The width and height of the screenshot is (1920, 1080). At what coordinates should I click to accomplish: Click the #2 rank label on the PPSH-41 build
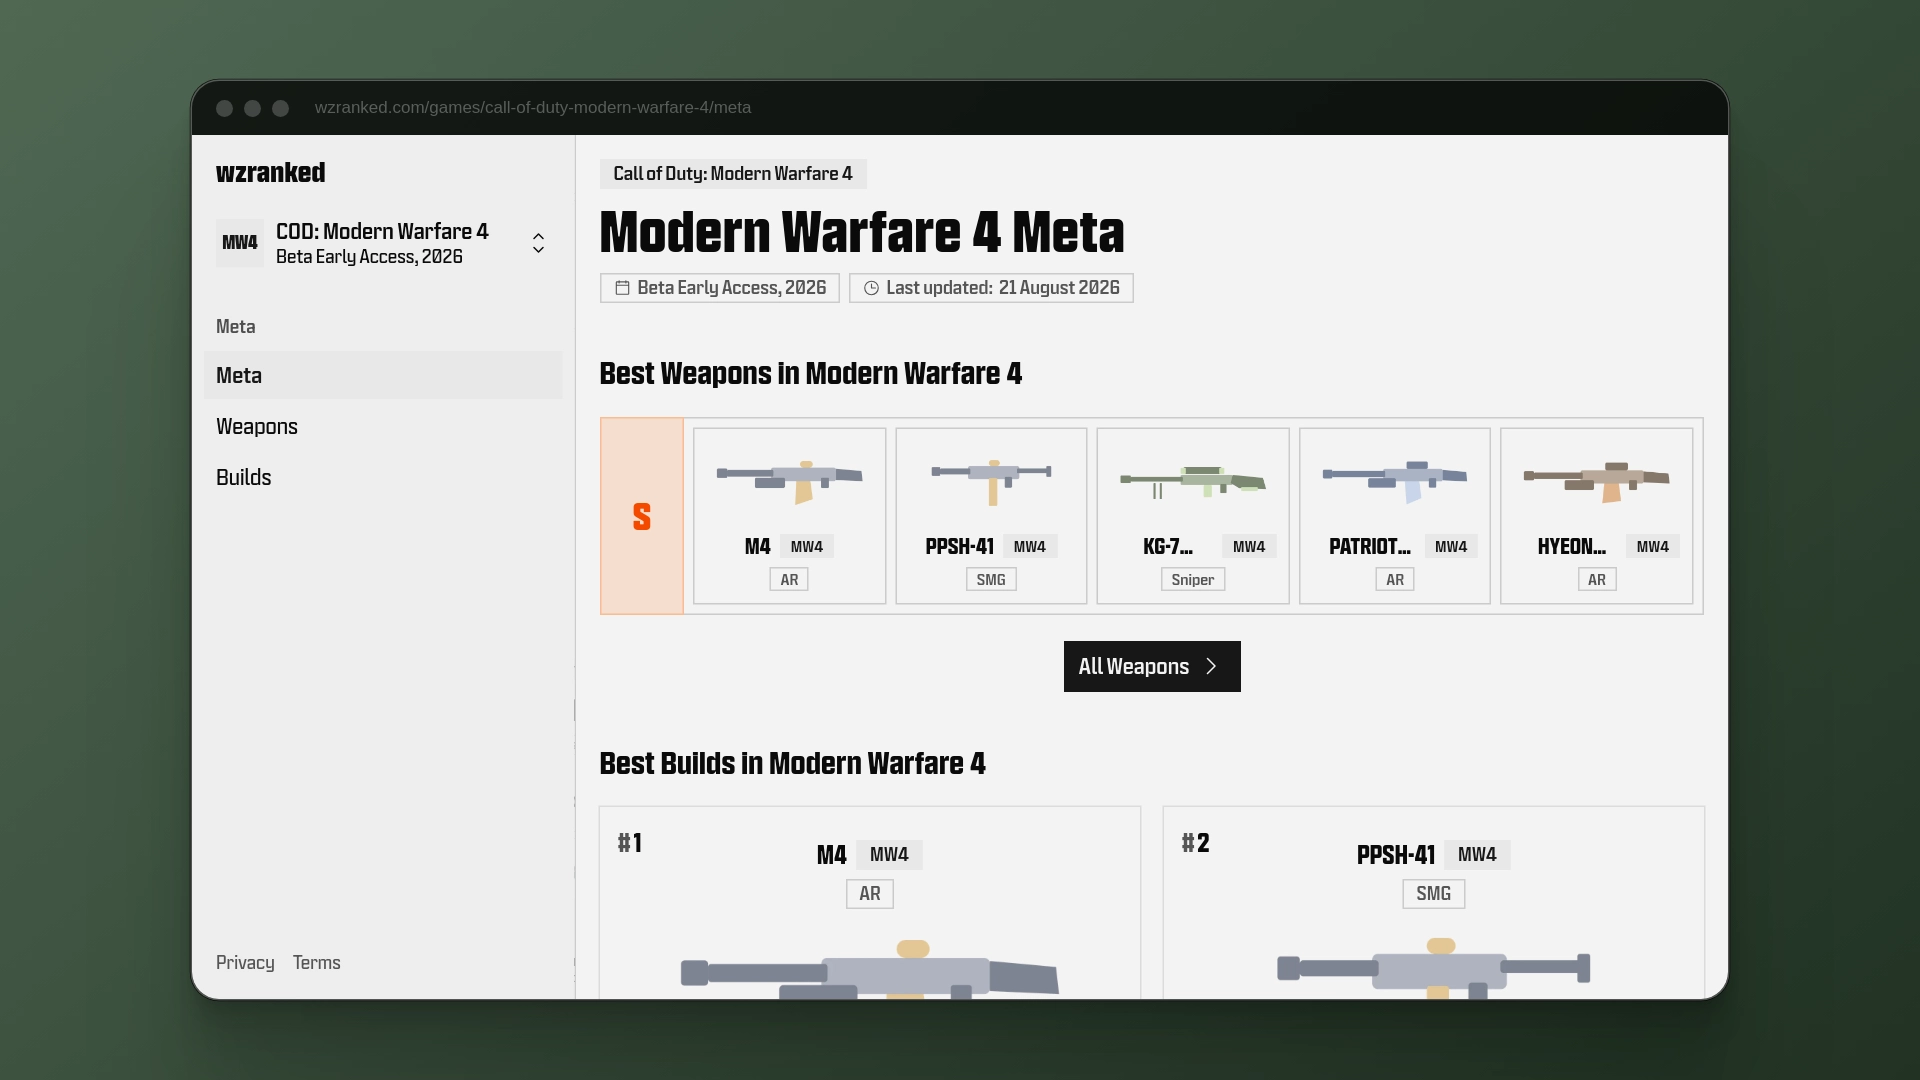[1195, 843]
